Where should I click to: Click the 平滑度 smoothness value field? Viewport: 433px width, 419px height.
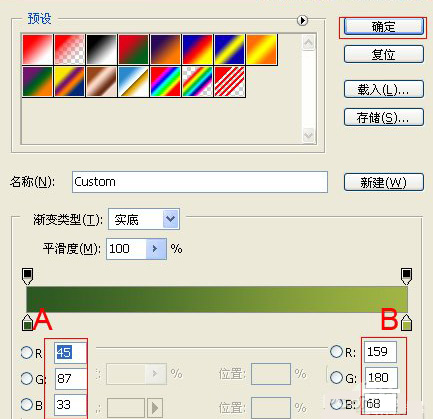pos(126,249)
